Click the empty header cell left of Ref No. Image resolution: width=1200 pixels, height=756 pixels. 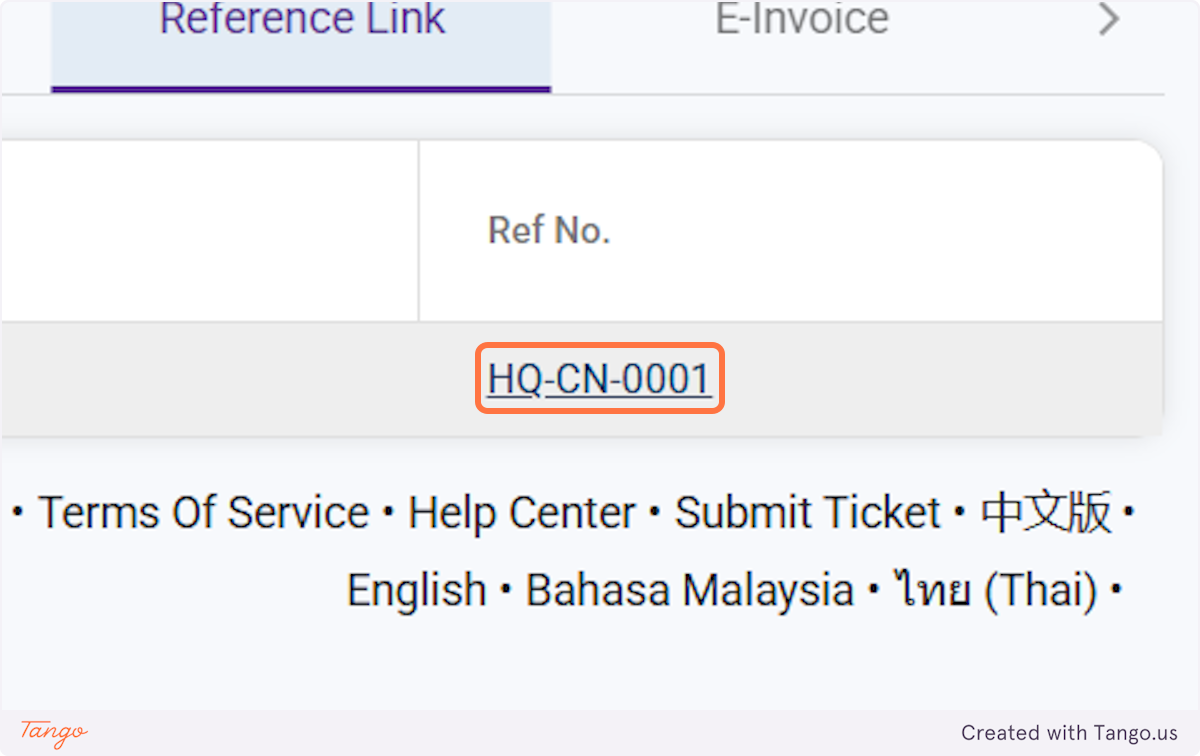click(208, 229)
